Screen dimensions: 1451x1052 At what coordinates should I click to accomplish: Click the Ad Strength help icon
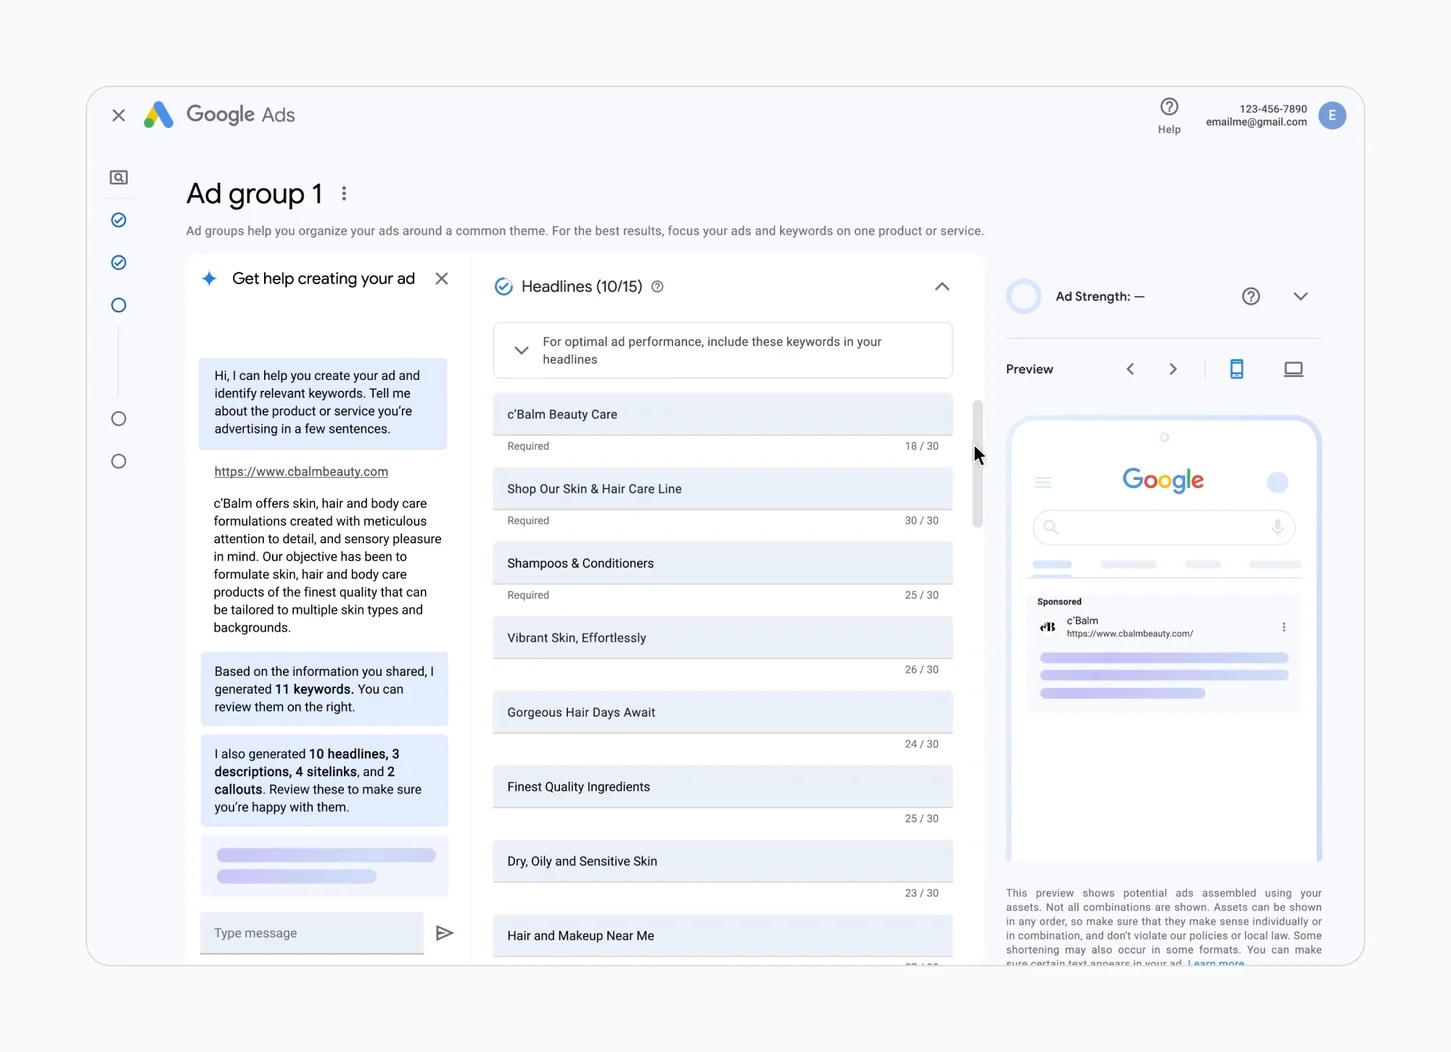point(1250,296)
